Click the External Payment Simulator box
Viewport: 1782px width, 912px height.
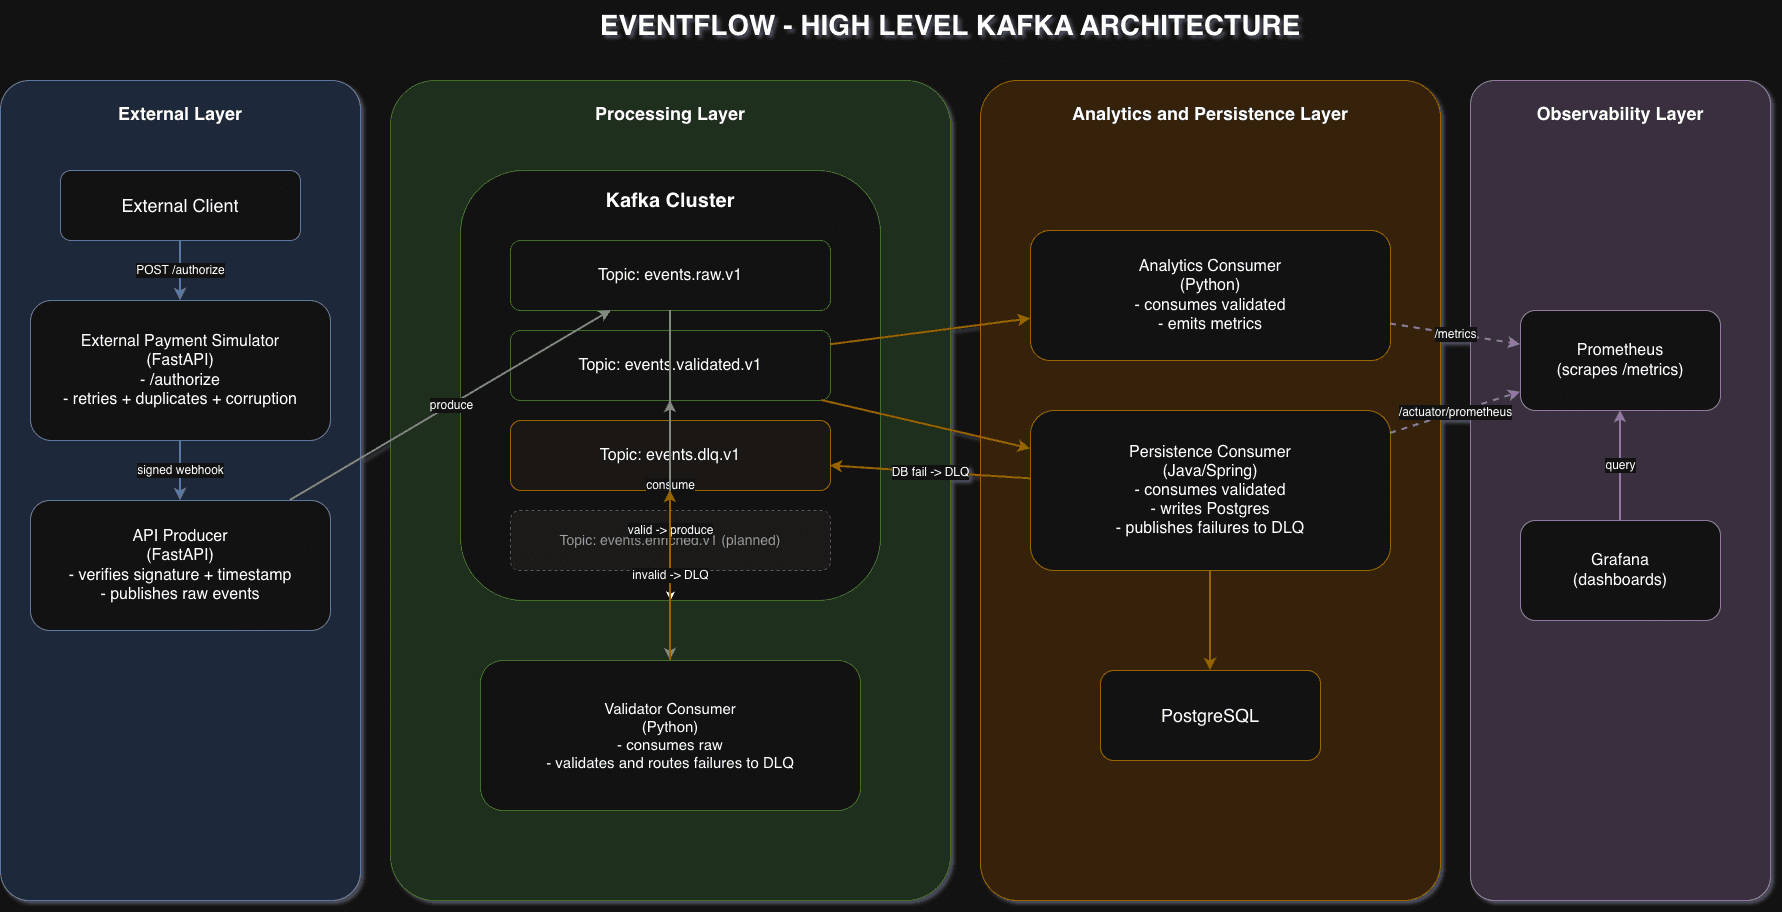pyautogui.click(x=180, y=370)
